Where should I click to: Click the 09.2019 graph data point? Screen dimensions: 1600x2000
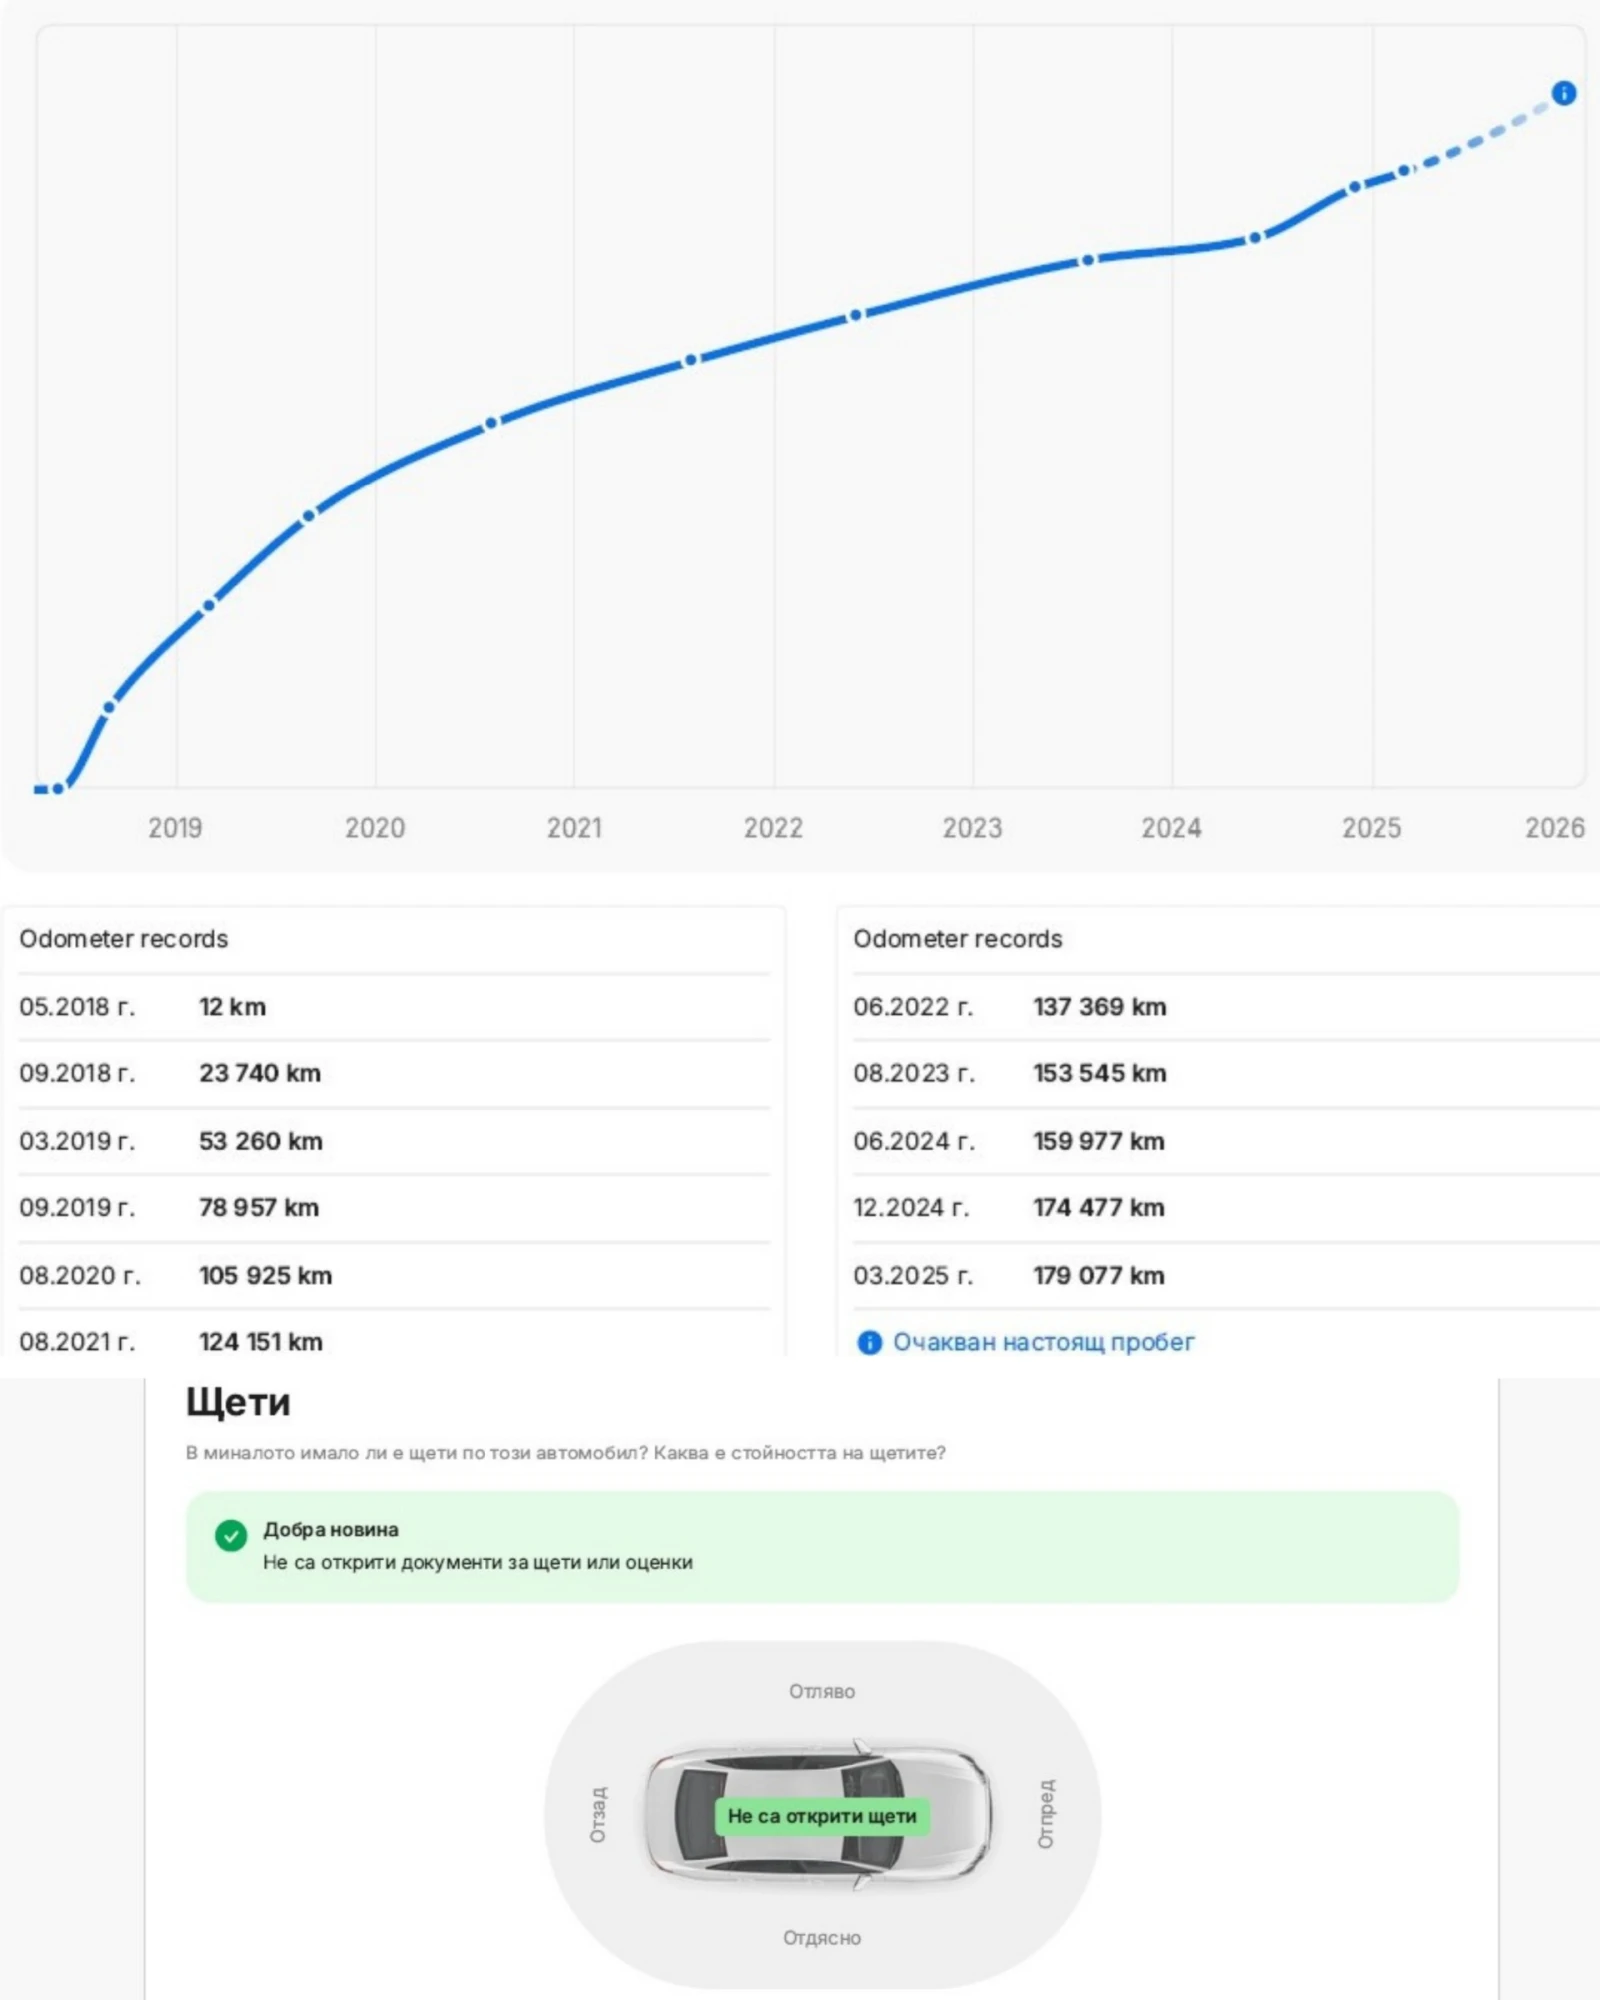[309, 515]
